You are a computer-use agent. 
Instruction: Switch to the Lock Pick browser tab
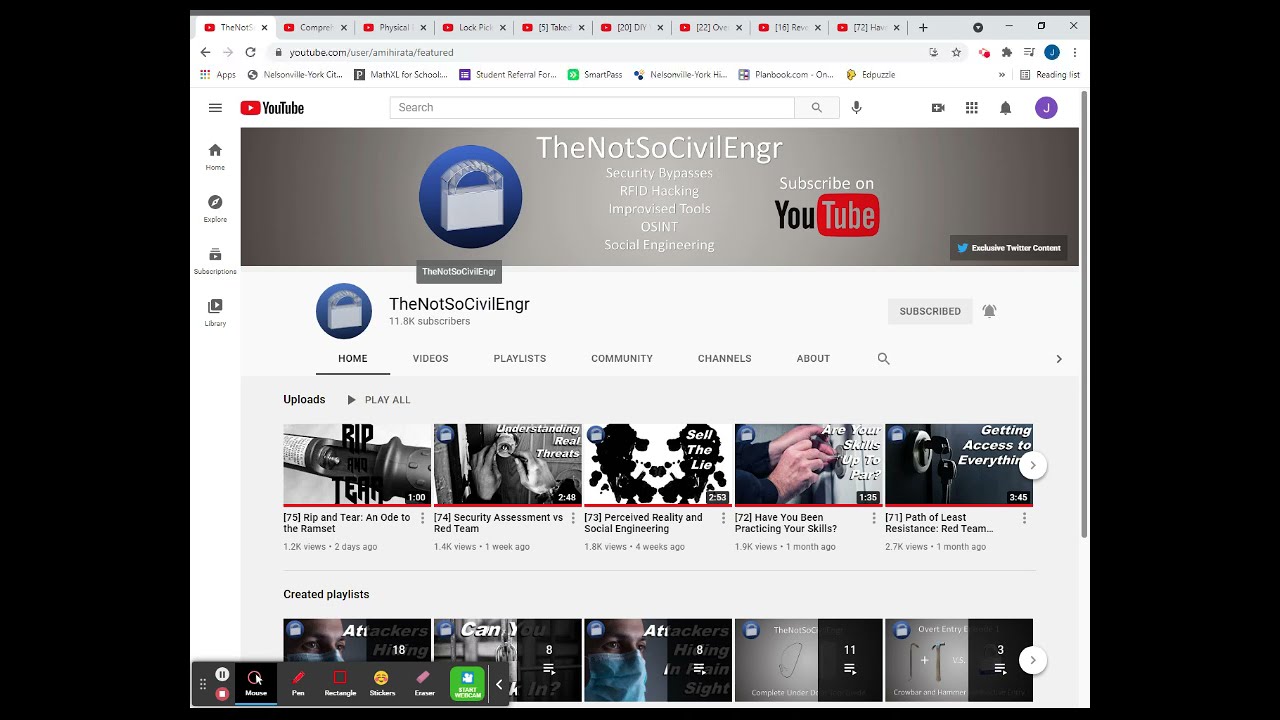click(474, 27)
